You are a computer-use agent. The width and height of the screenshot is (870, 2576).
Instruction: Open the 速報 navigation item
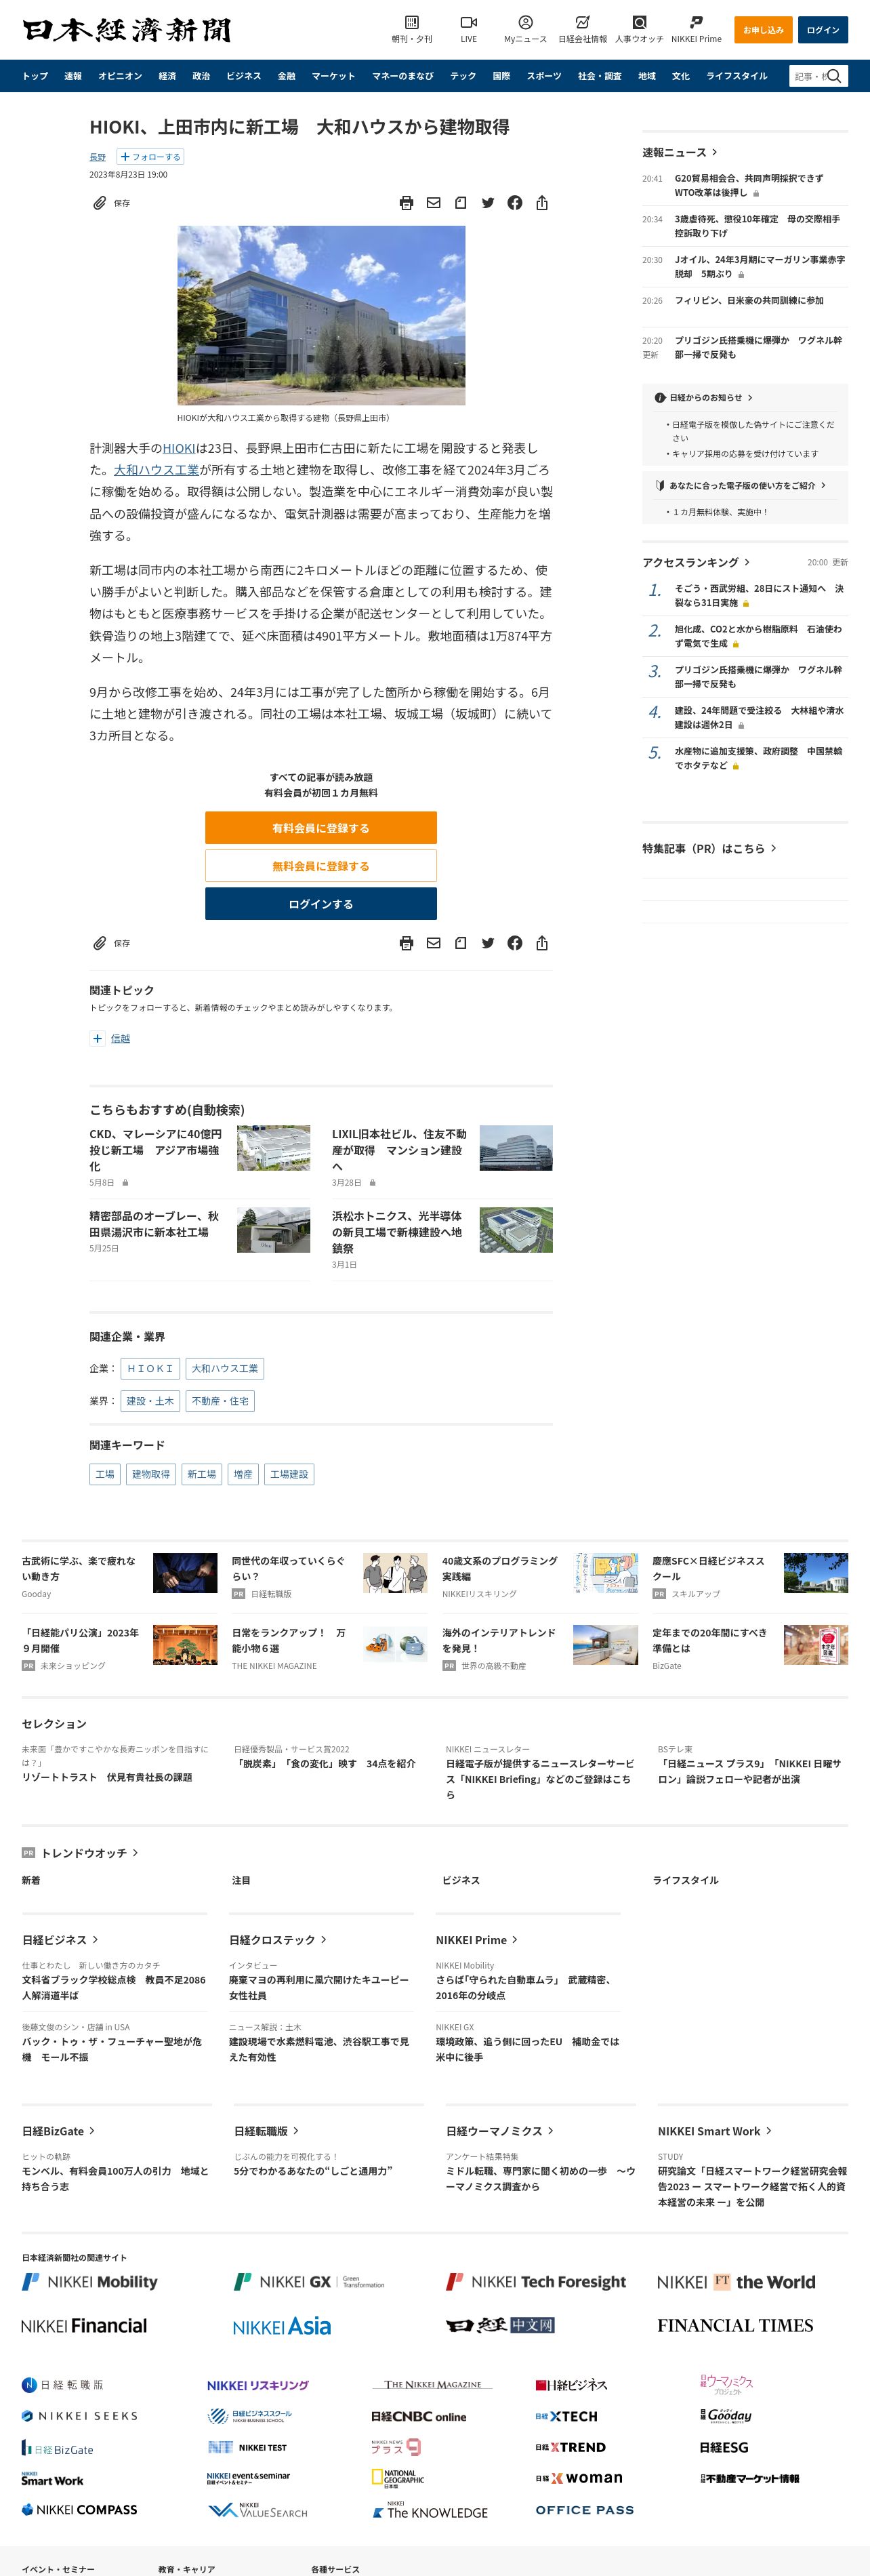(73, 76)
